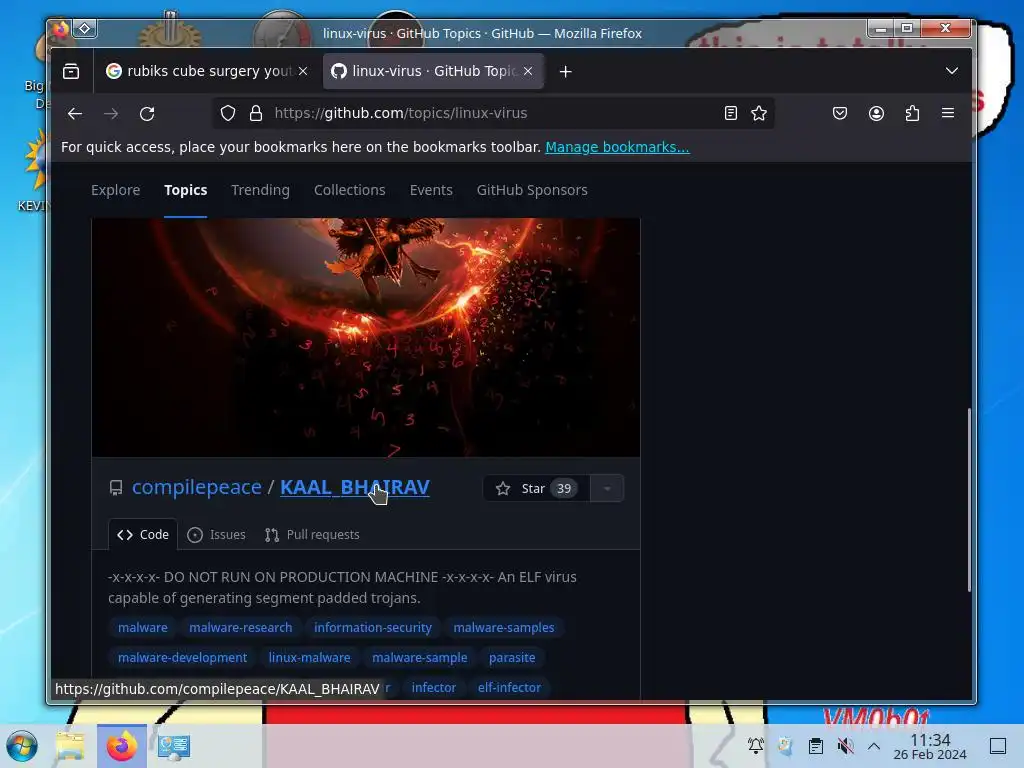Click the keep-on-all-desktops diamond title bar icon

tap(85, 29)
